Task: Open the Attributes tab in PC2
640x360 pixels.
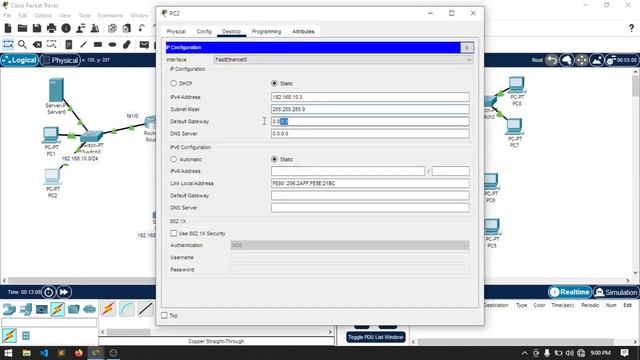Action: [303, 31]
